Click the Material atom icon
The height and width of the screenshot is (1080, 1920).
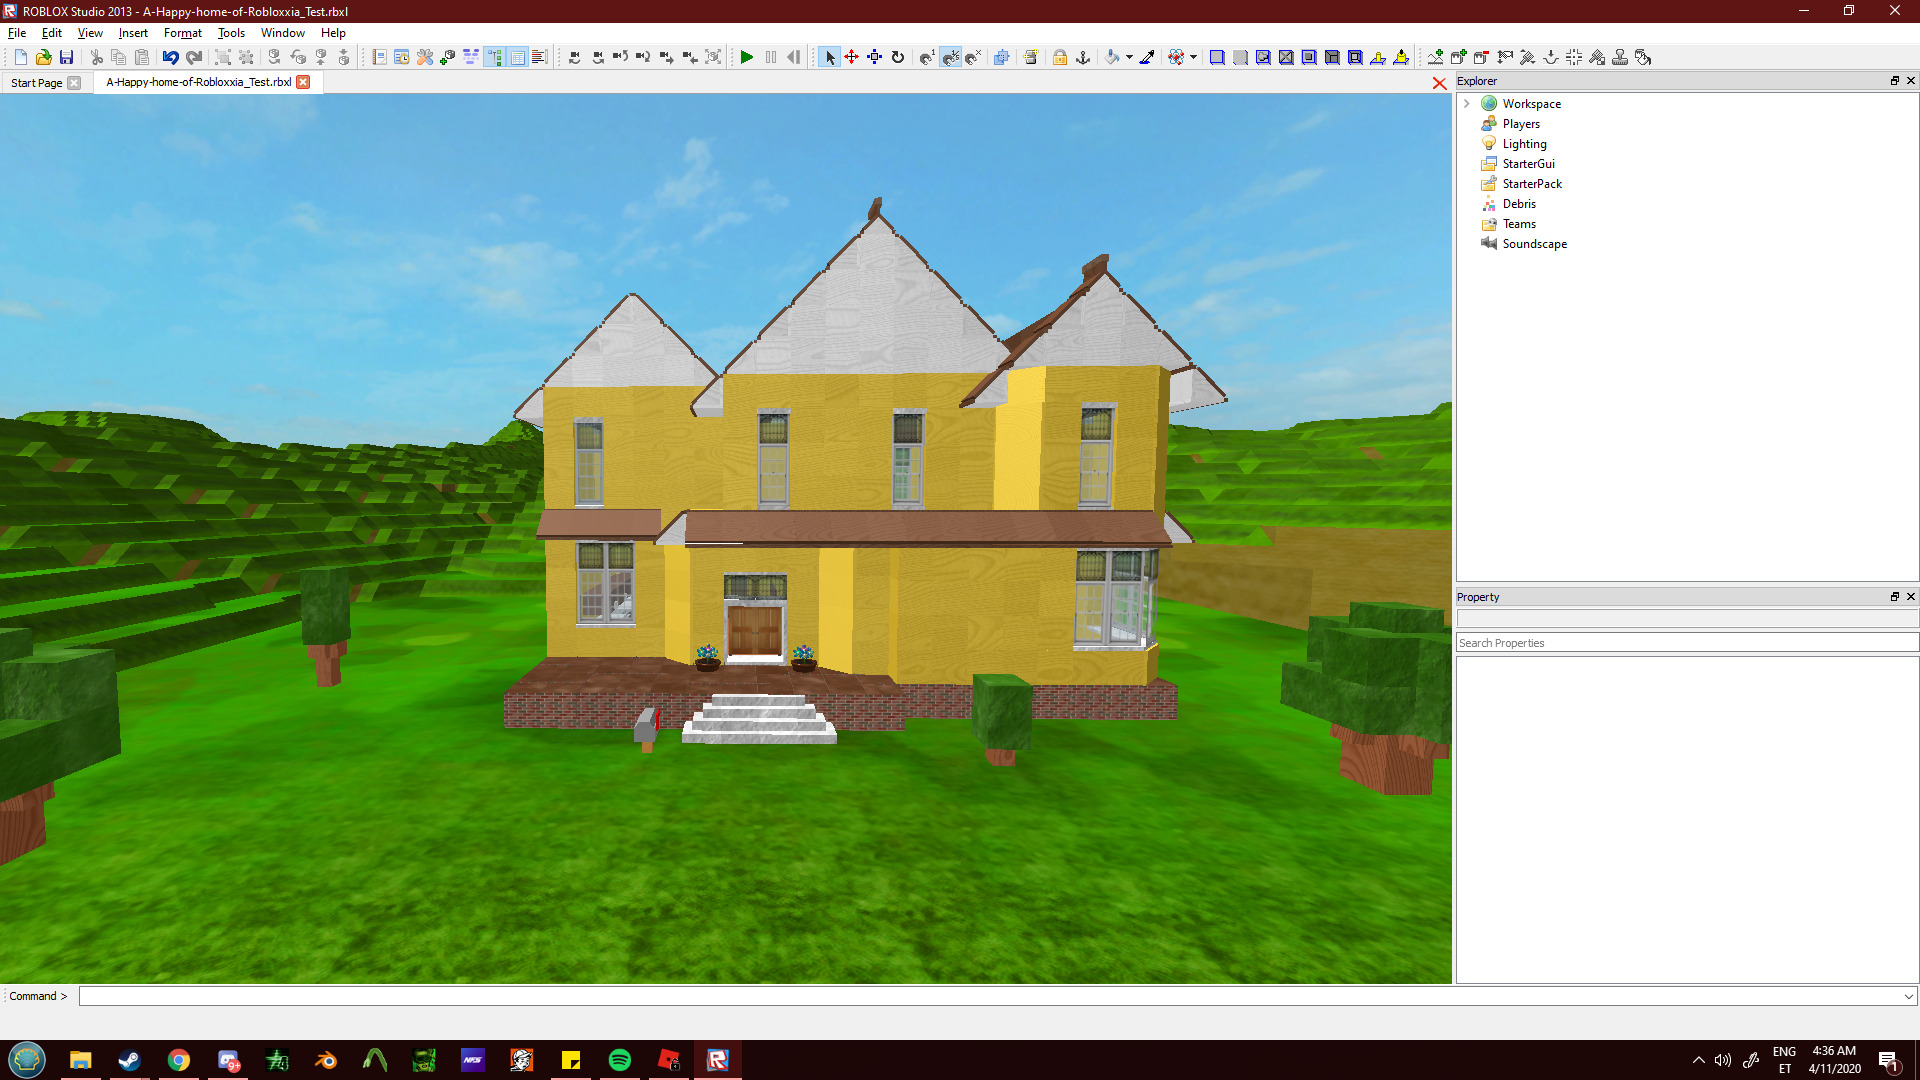[x=1176, y=57]
